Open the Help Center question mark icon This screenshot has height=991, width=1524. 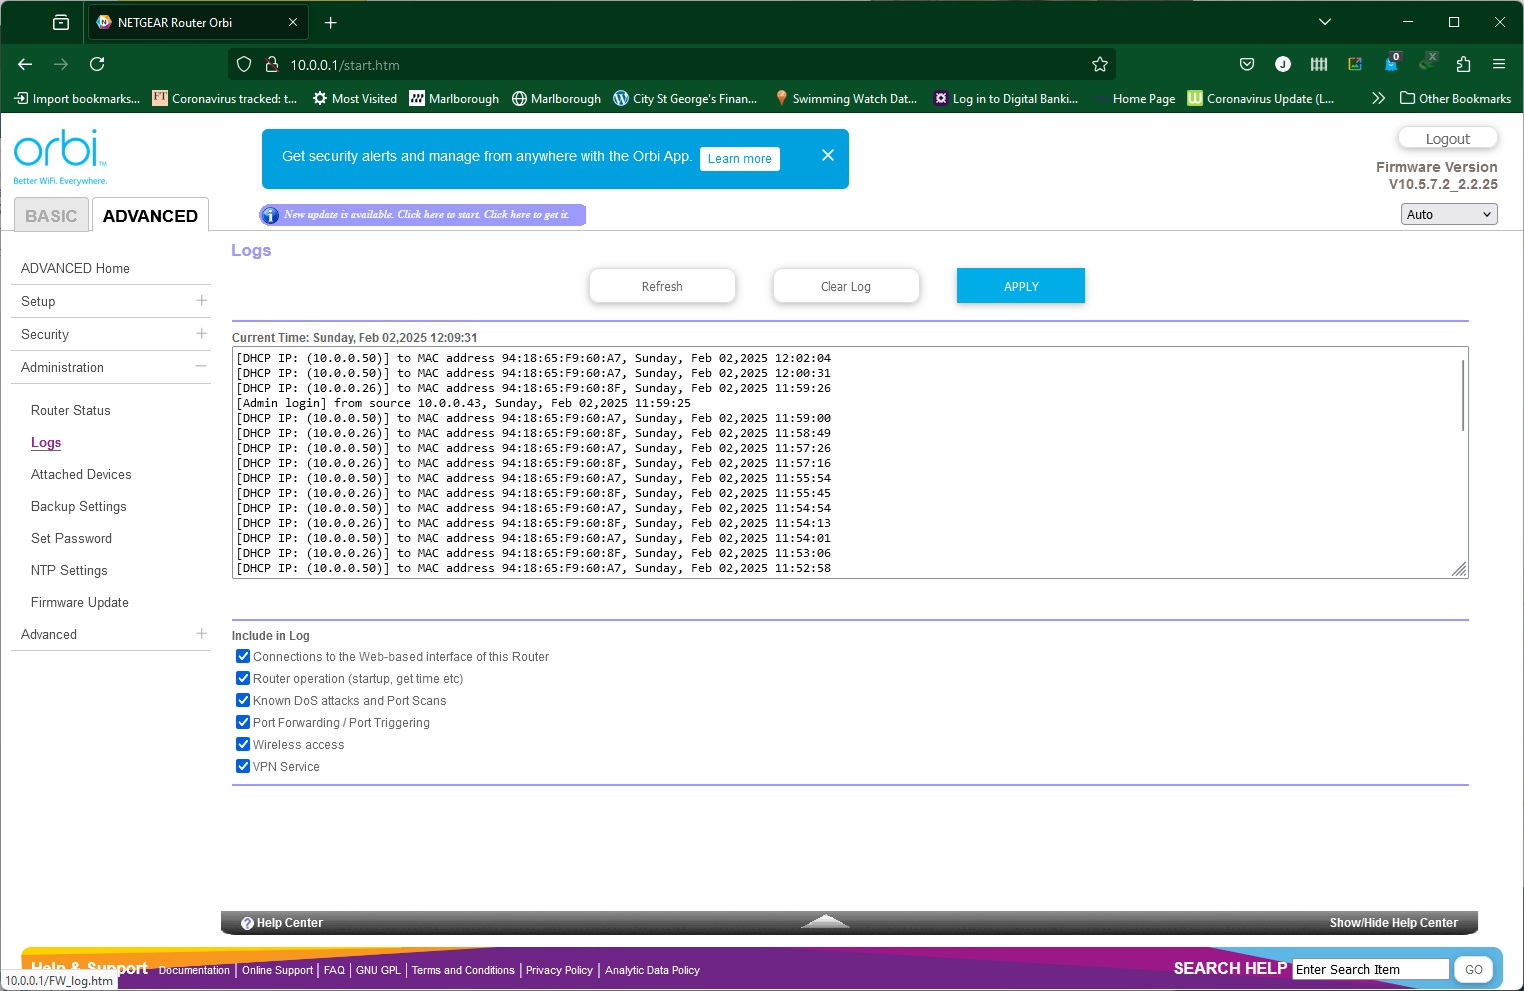(x=247, y=923)
